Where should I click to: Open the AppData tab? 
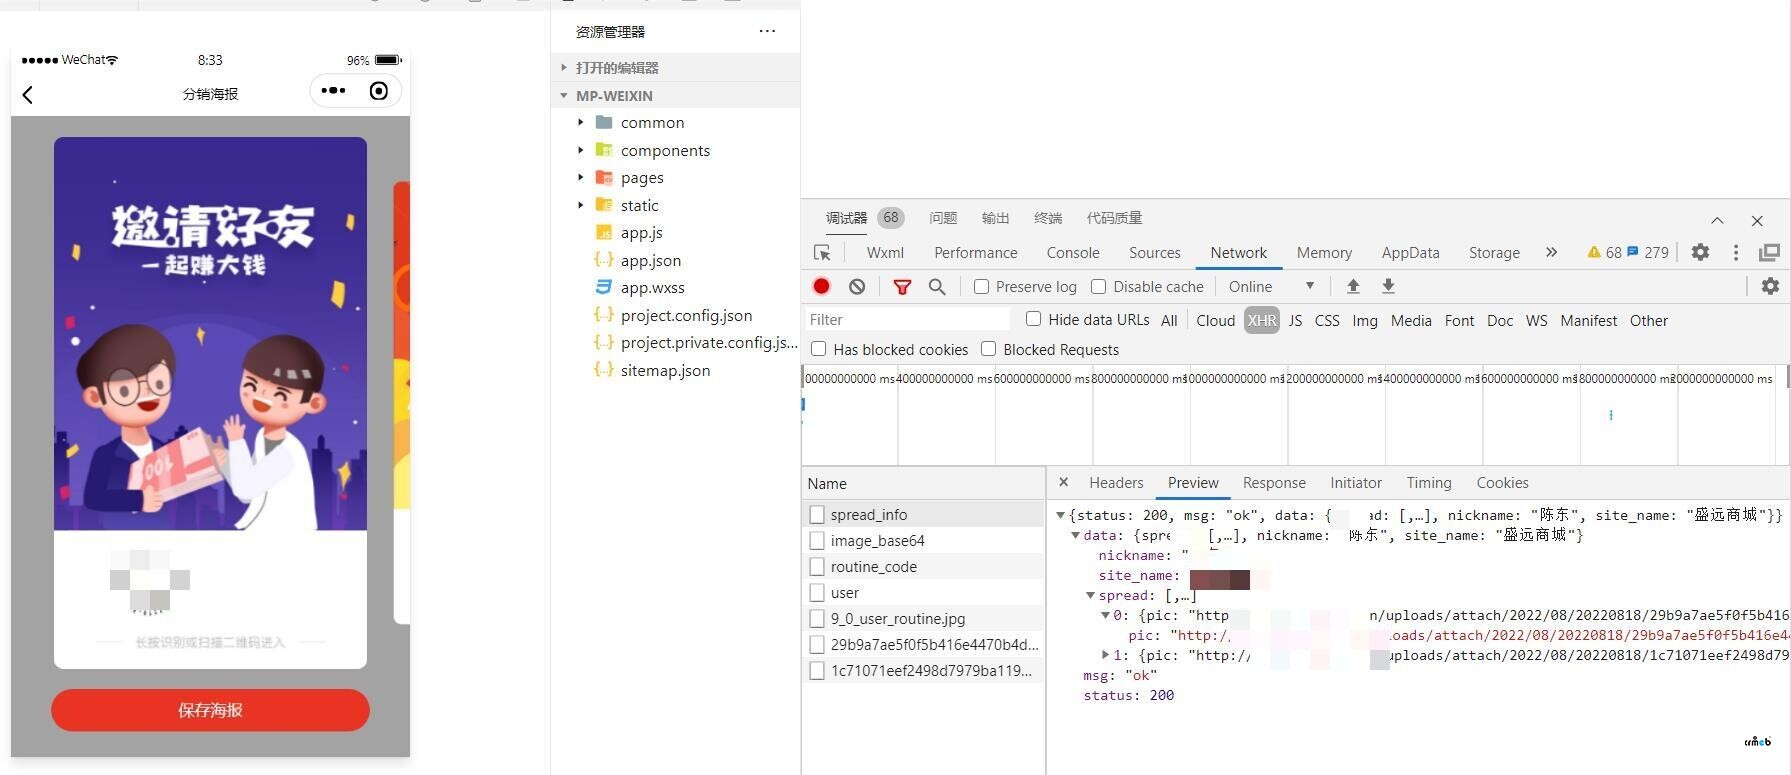click(x=1410, y=253)
